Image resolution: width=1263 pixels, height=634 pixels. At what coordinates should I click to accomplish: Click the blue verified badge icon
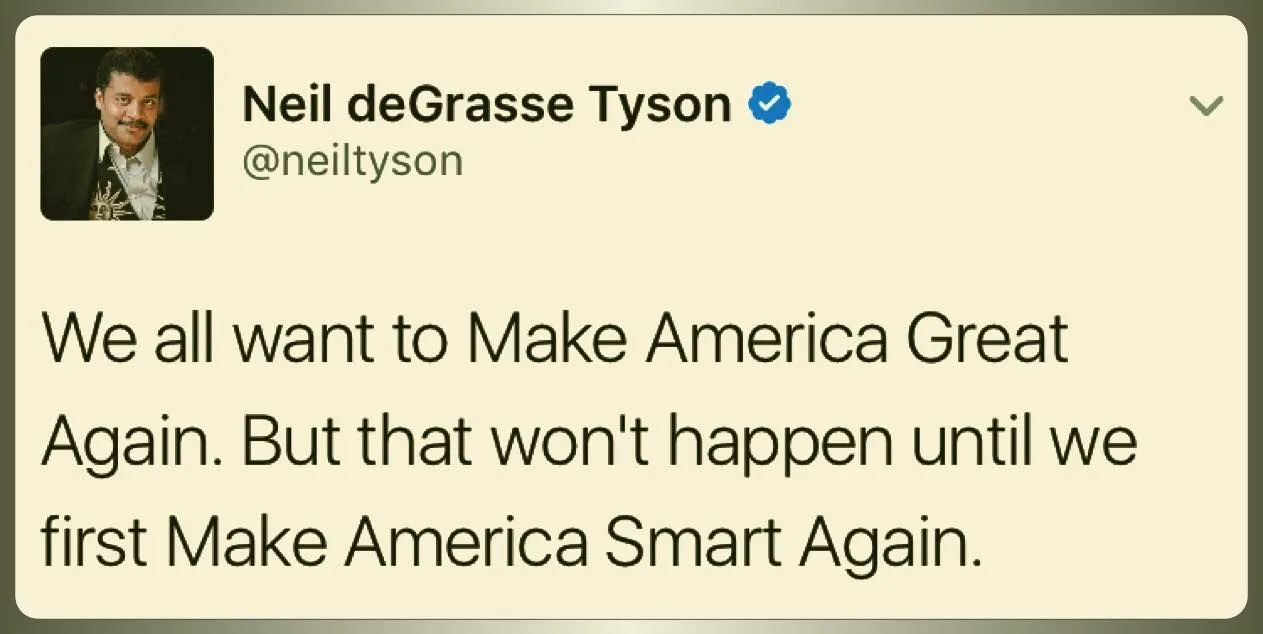771,104
